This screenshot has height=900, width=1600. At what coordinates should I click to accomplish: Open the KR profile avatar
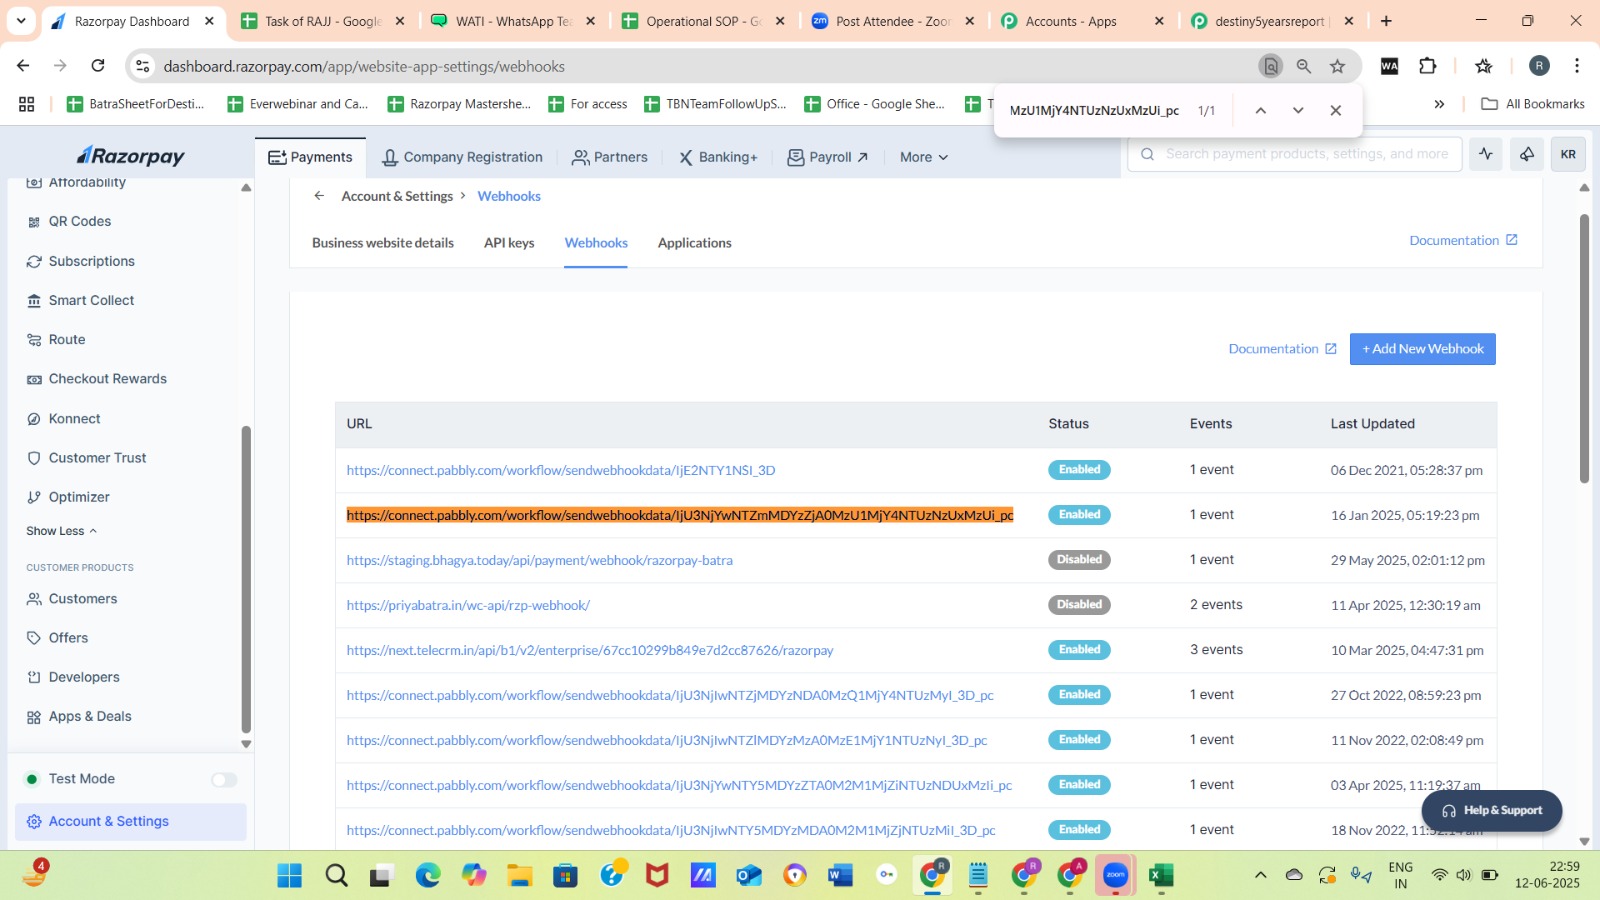(1568, 154)
